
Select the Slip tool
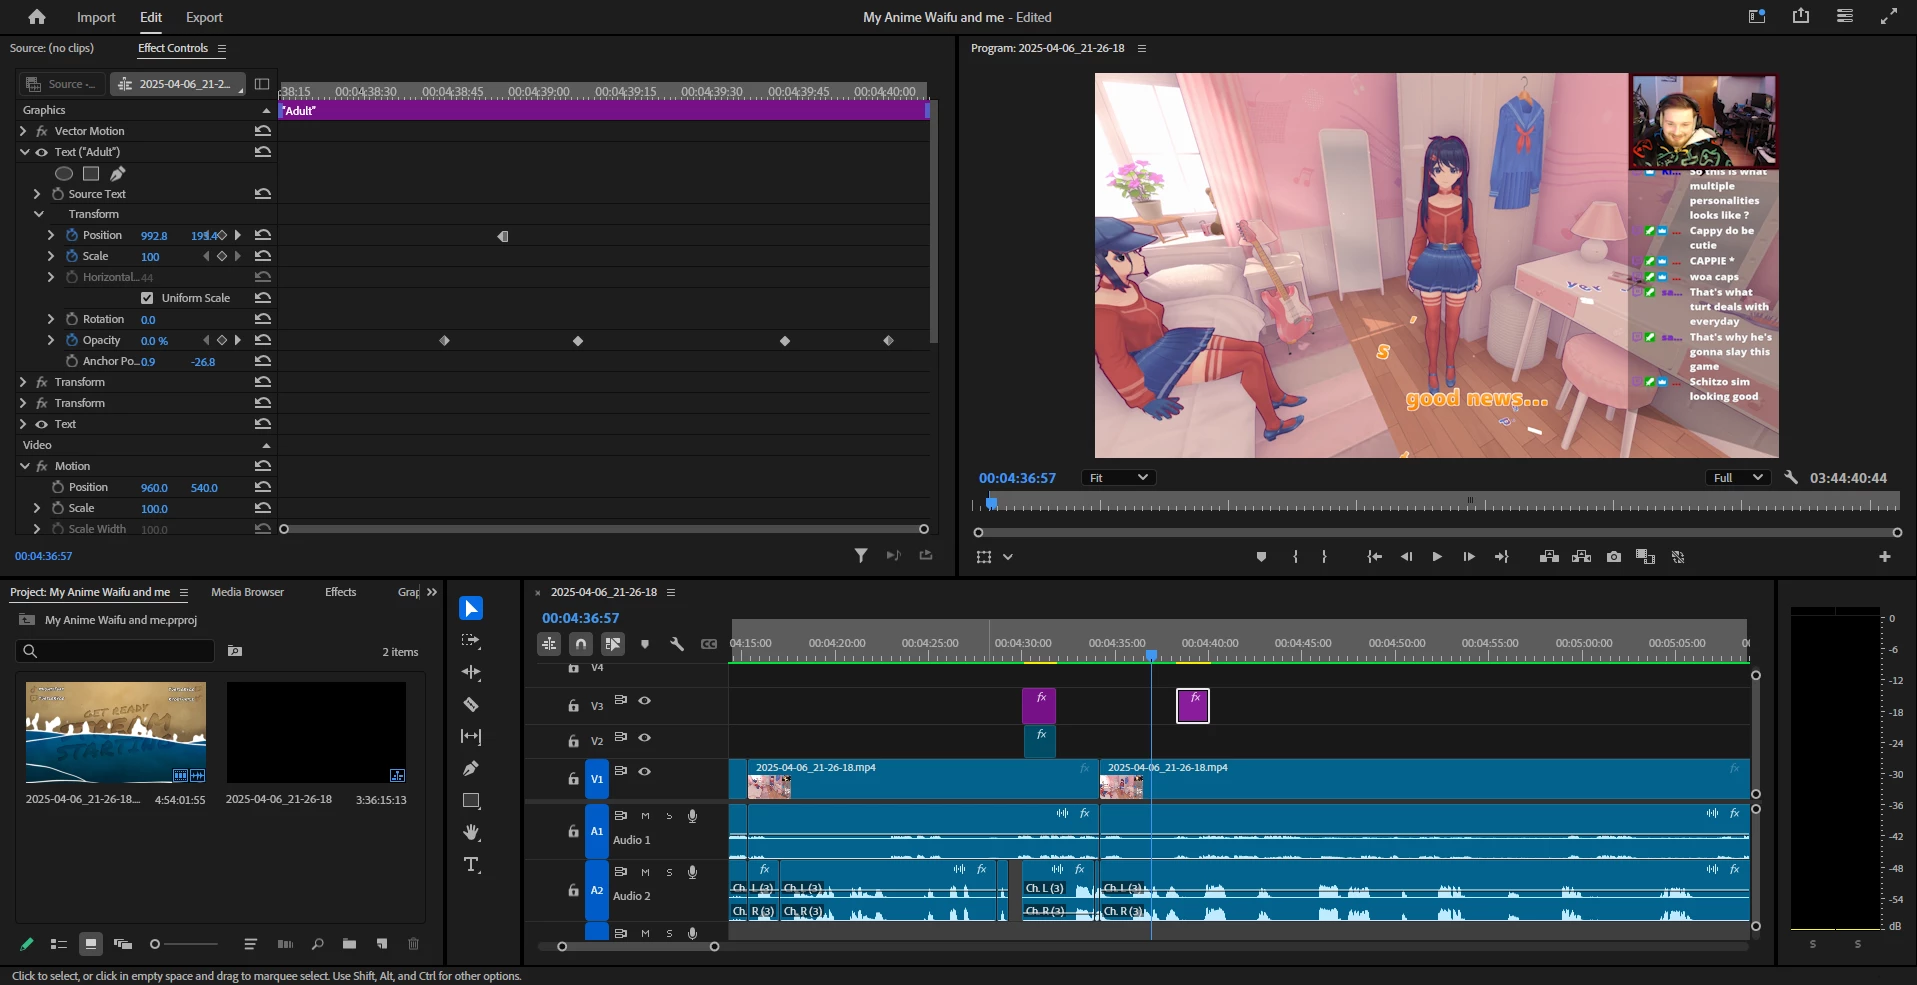471,736
